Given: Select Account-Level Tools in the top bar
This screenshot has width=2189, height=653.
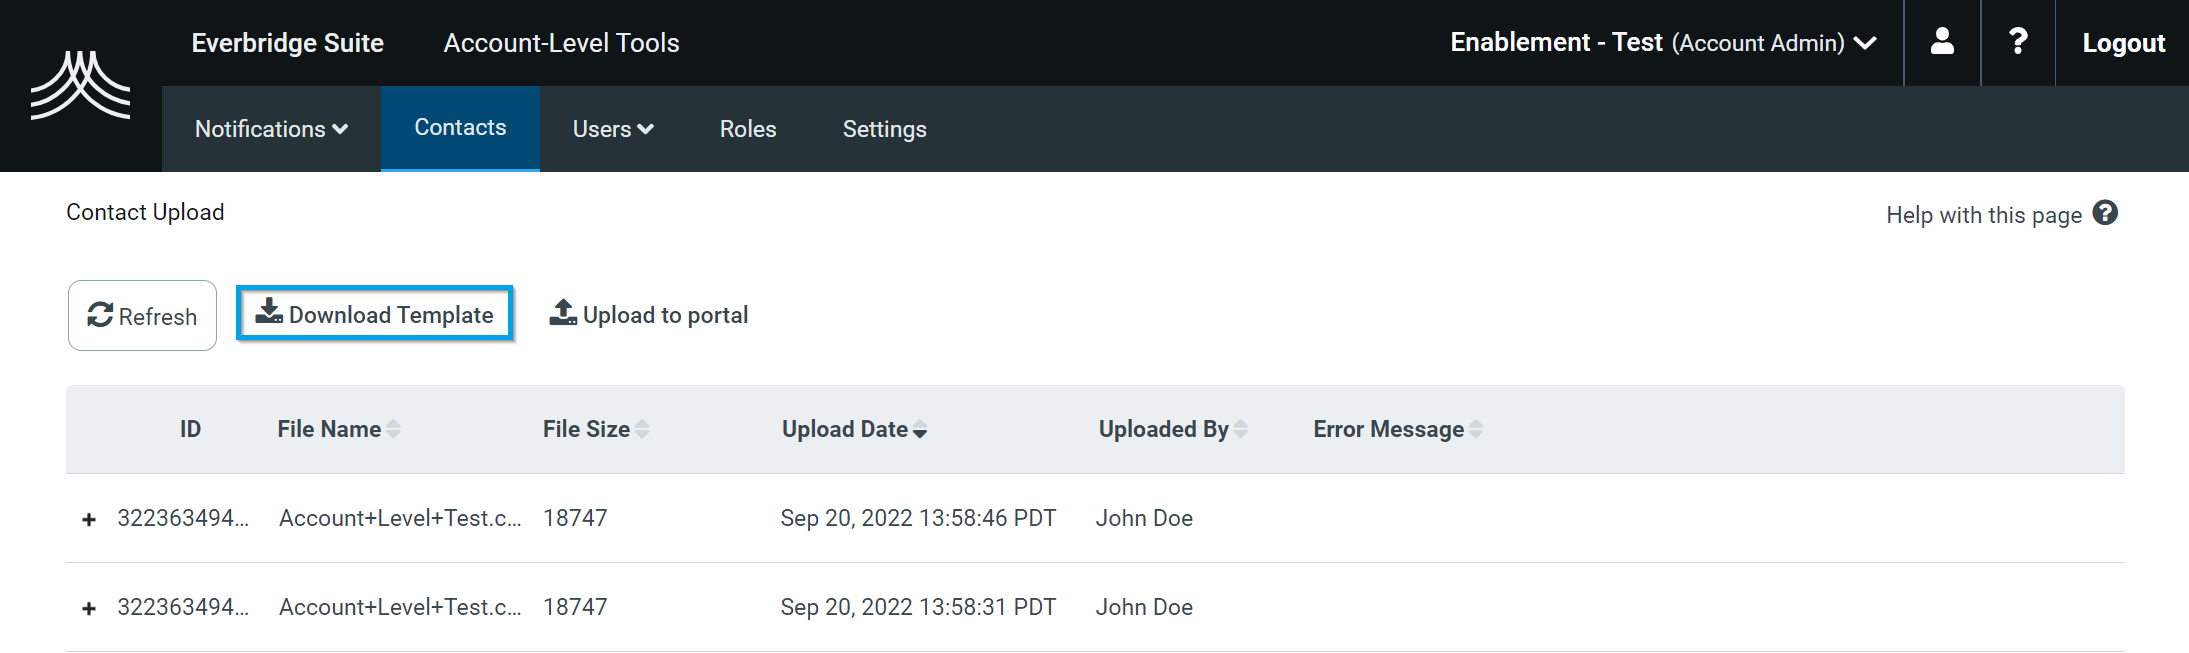Looking at the screenshot, I should point(562,43).
